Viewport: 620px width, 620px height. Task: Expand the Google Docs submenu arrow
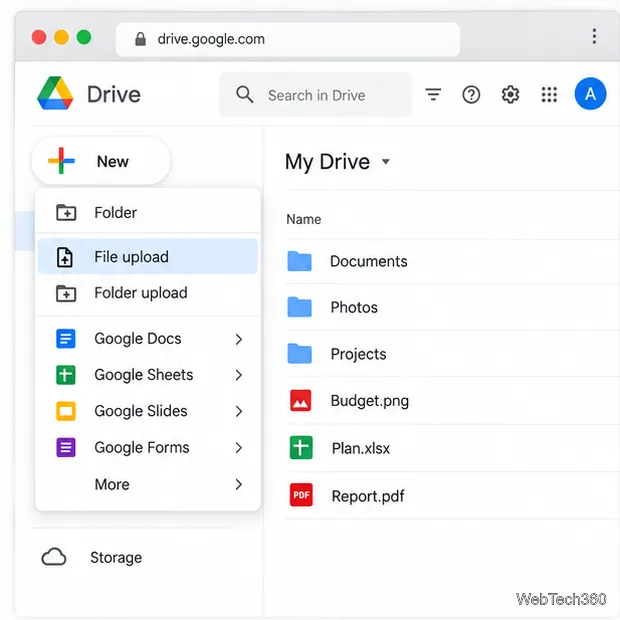(x=238, y=339)
